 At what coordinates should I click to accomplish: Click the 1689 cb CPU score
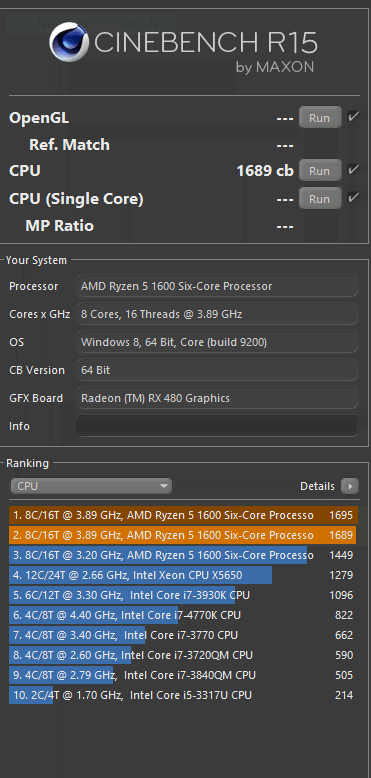point(265,171)
